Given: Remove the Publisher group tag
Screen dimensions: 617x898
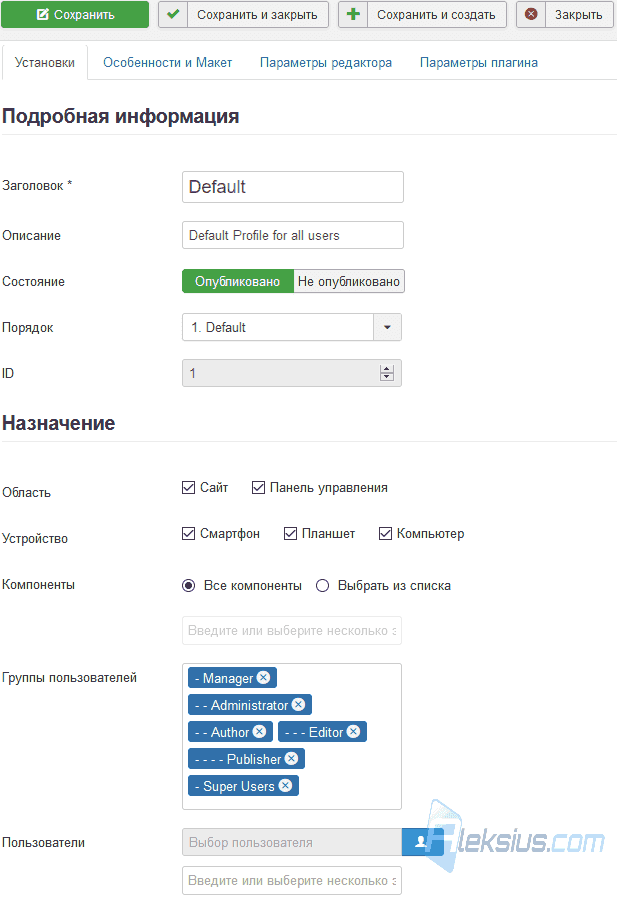Looking at the screenshot, I should (292, 758).
